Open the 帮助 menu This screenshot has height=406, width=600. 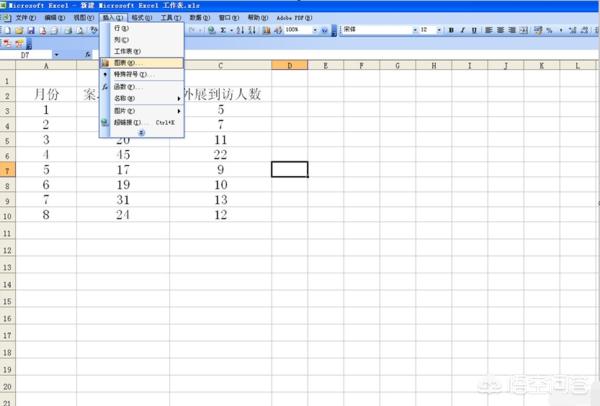pos(258,18)
